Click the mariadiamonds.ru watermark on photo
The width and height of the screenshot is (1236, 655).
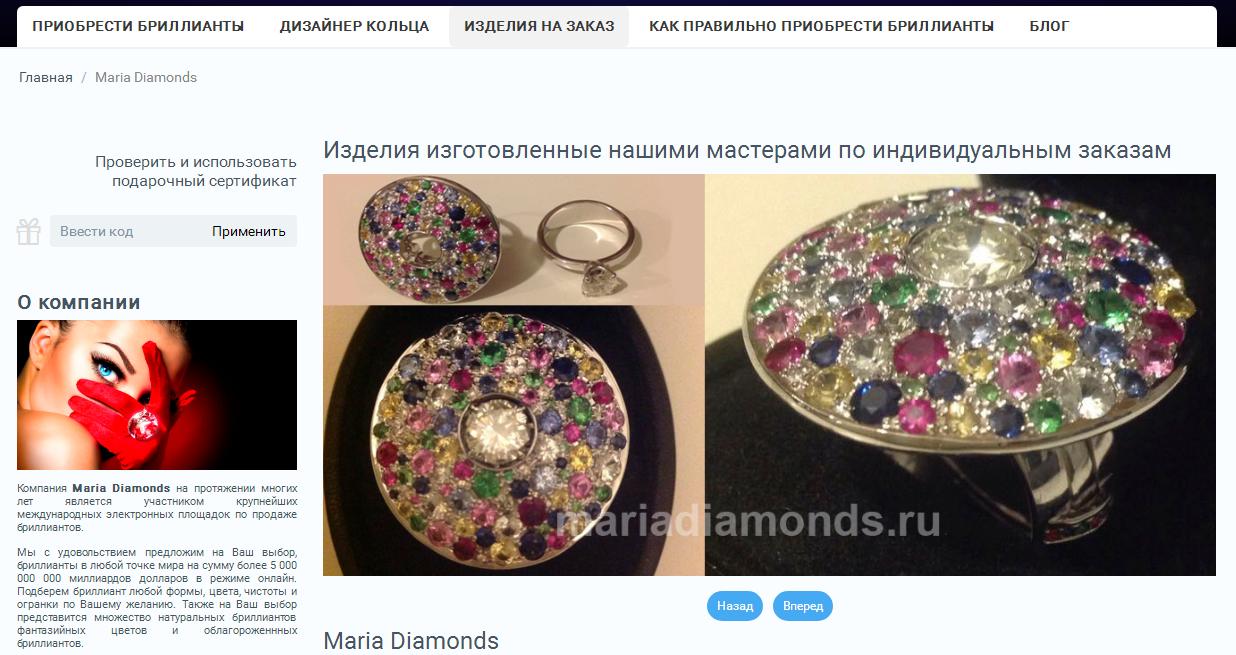(x=749, y=520)
